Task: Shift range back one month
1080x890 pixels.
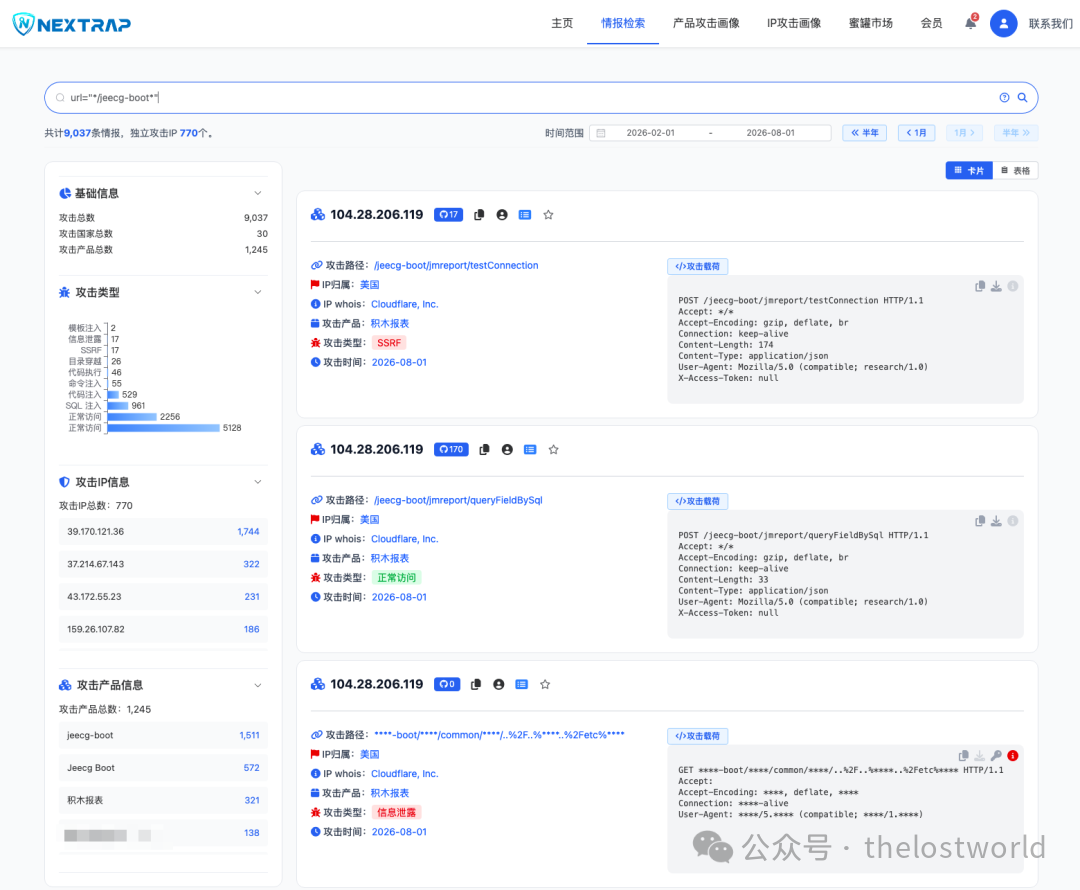Action: pos(916,133)
